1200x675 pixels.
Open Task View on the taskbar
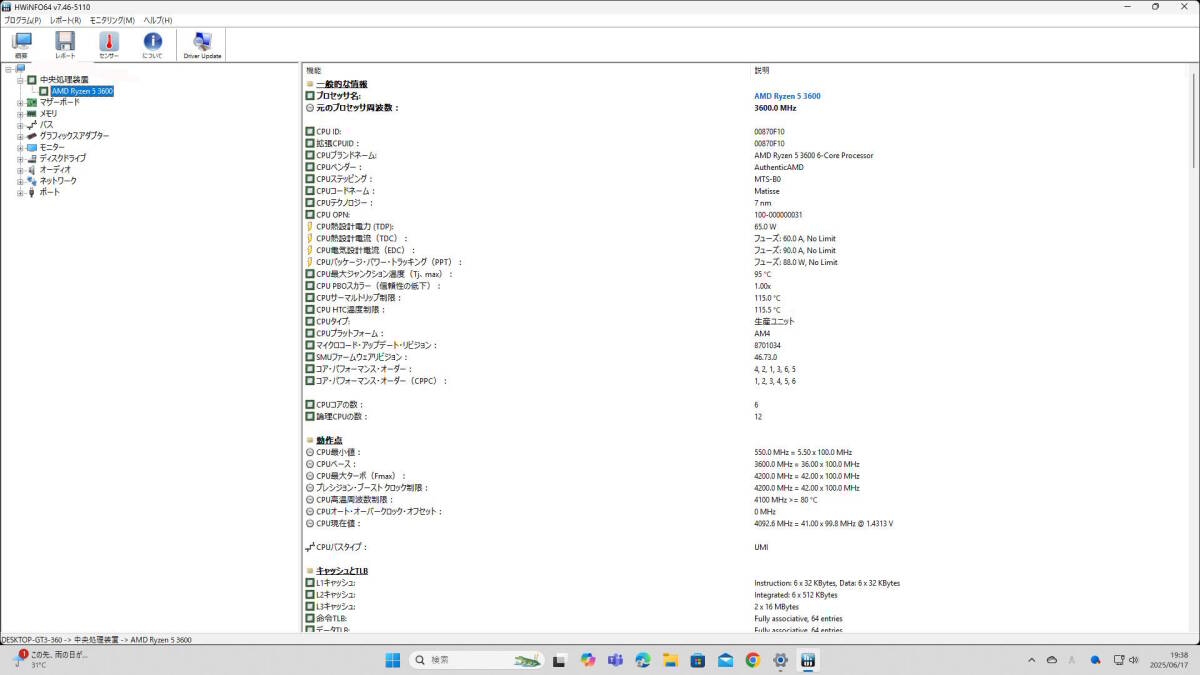(x=560, y=660)
